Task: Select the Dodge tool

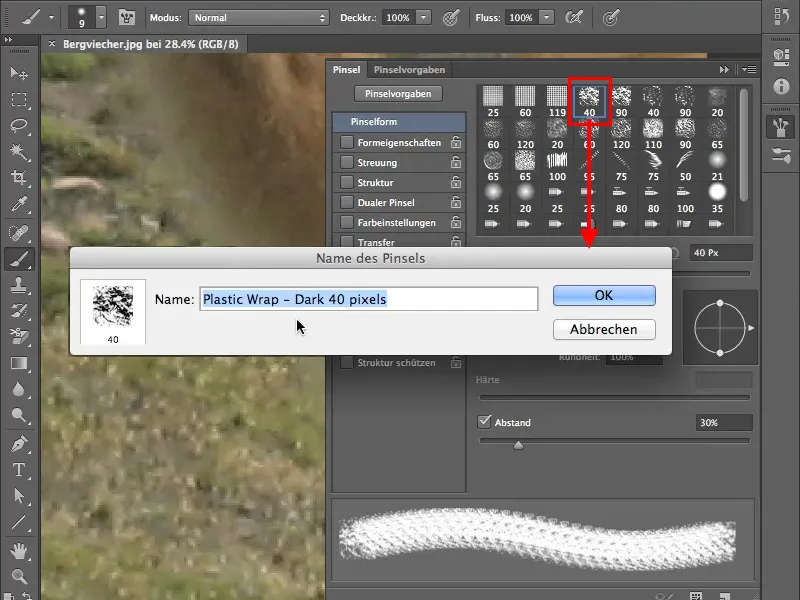Action: pyautogui.click(x=19, y=415)
